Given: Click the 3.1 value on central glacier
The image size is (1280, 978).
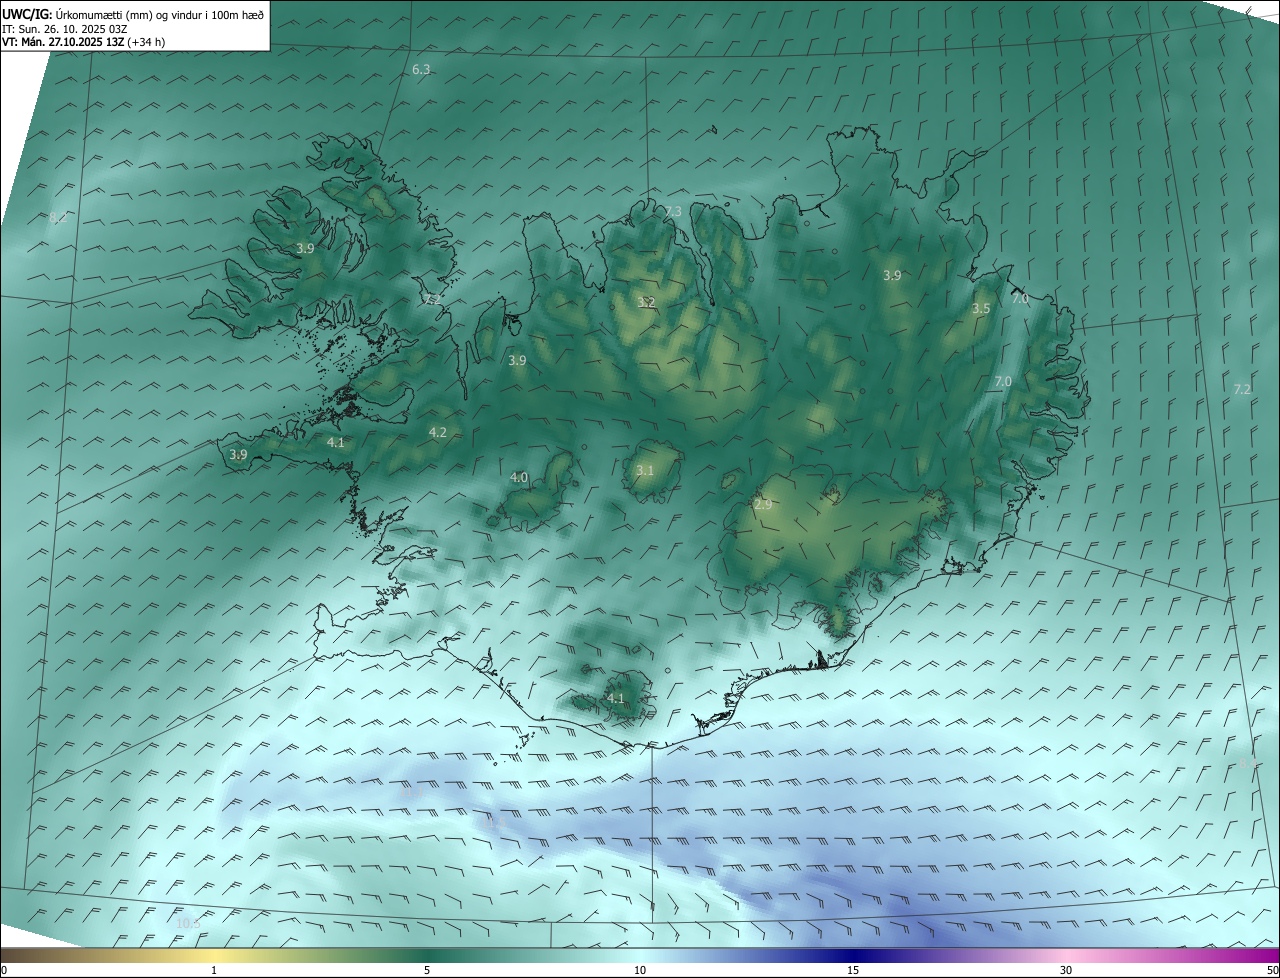Looking at the screenshot, I should [x=645, y=470].
